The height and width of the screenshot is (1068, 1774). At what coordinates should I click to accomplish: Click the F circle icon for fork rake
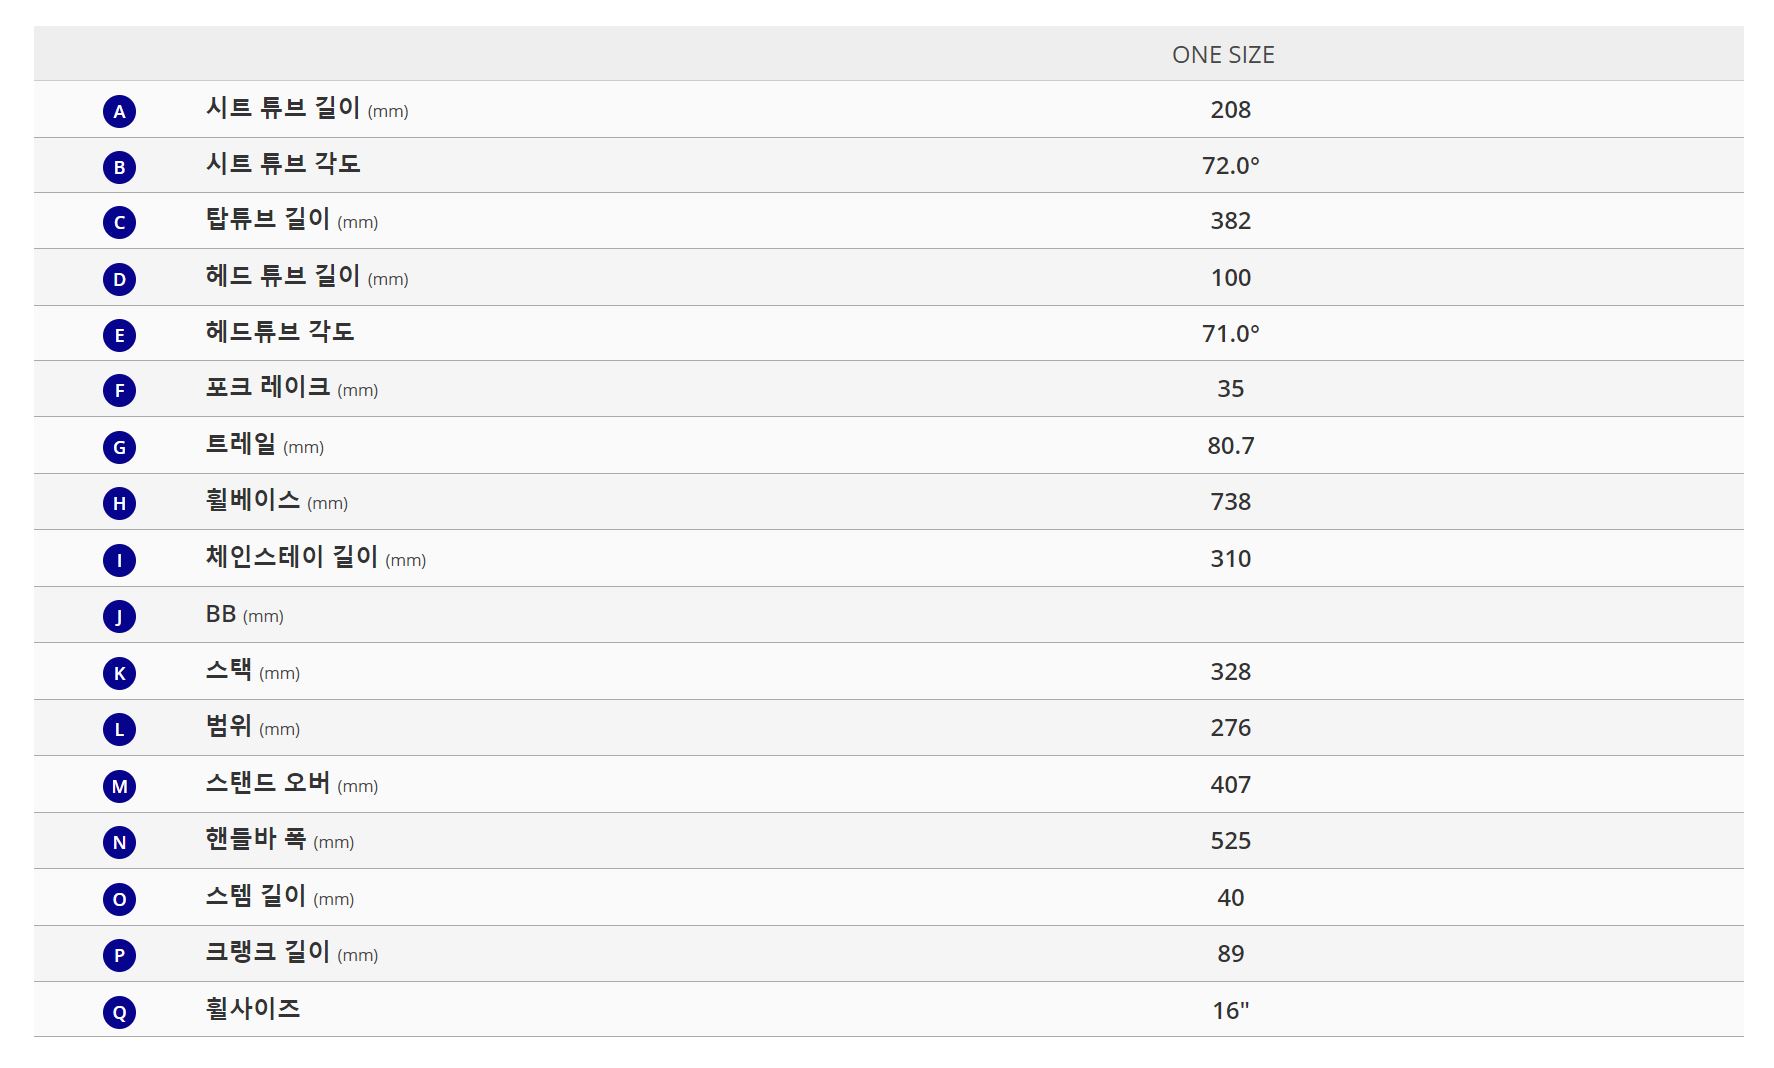(x=119, y=390)
